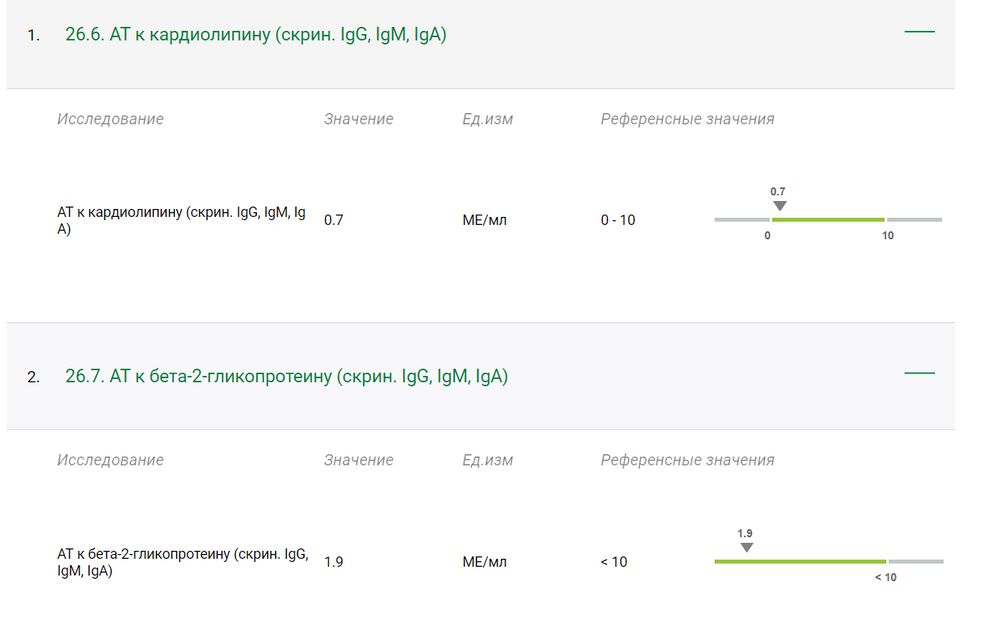This screenshot has height=635, width=1000.
Task: Click the бета-2-гликопротеину result value 1.9
Action: pyautogui.click(x=334, y=562)
